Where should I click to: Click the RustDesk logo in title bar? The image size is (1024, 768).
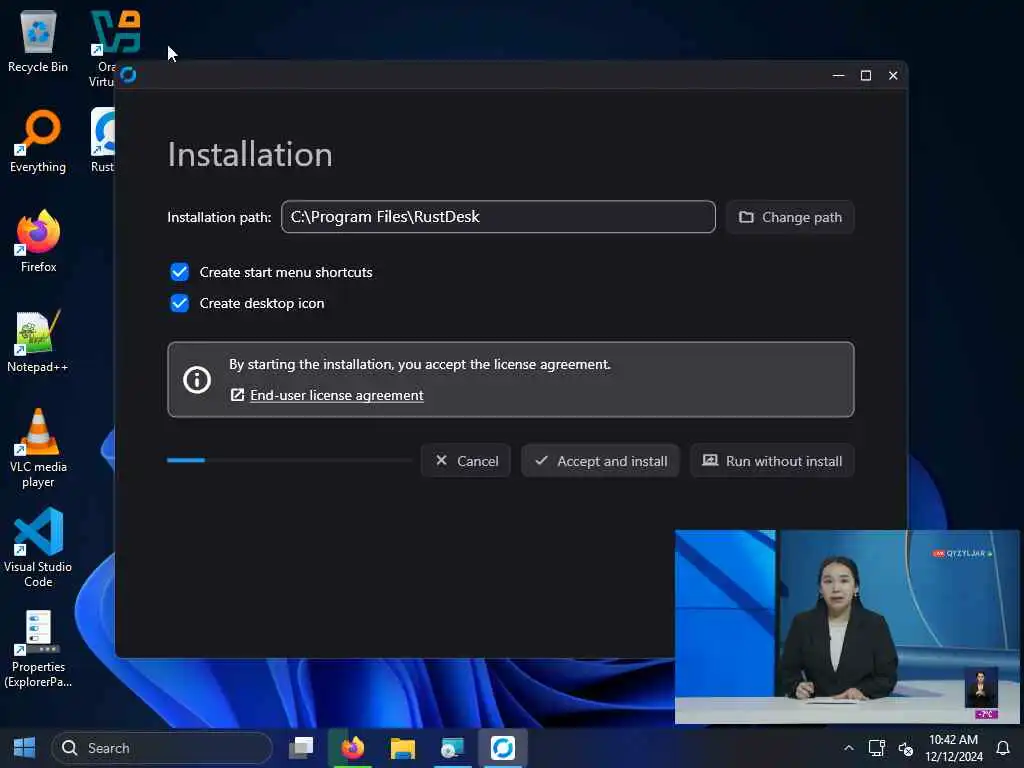pyautogui.click(x=129, y=75)
